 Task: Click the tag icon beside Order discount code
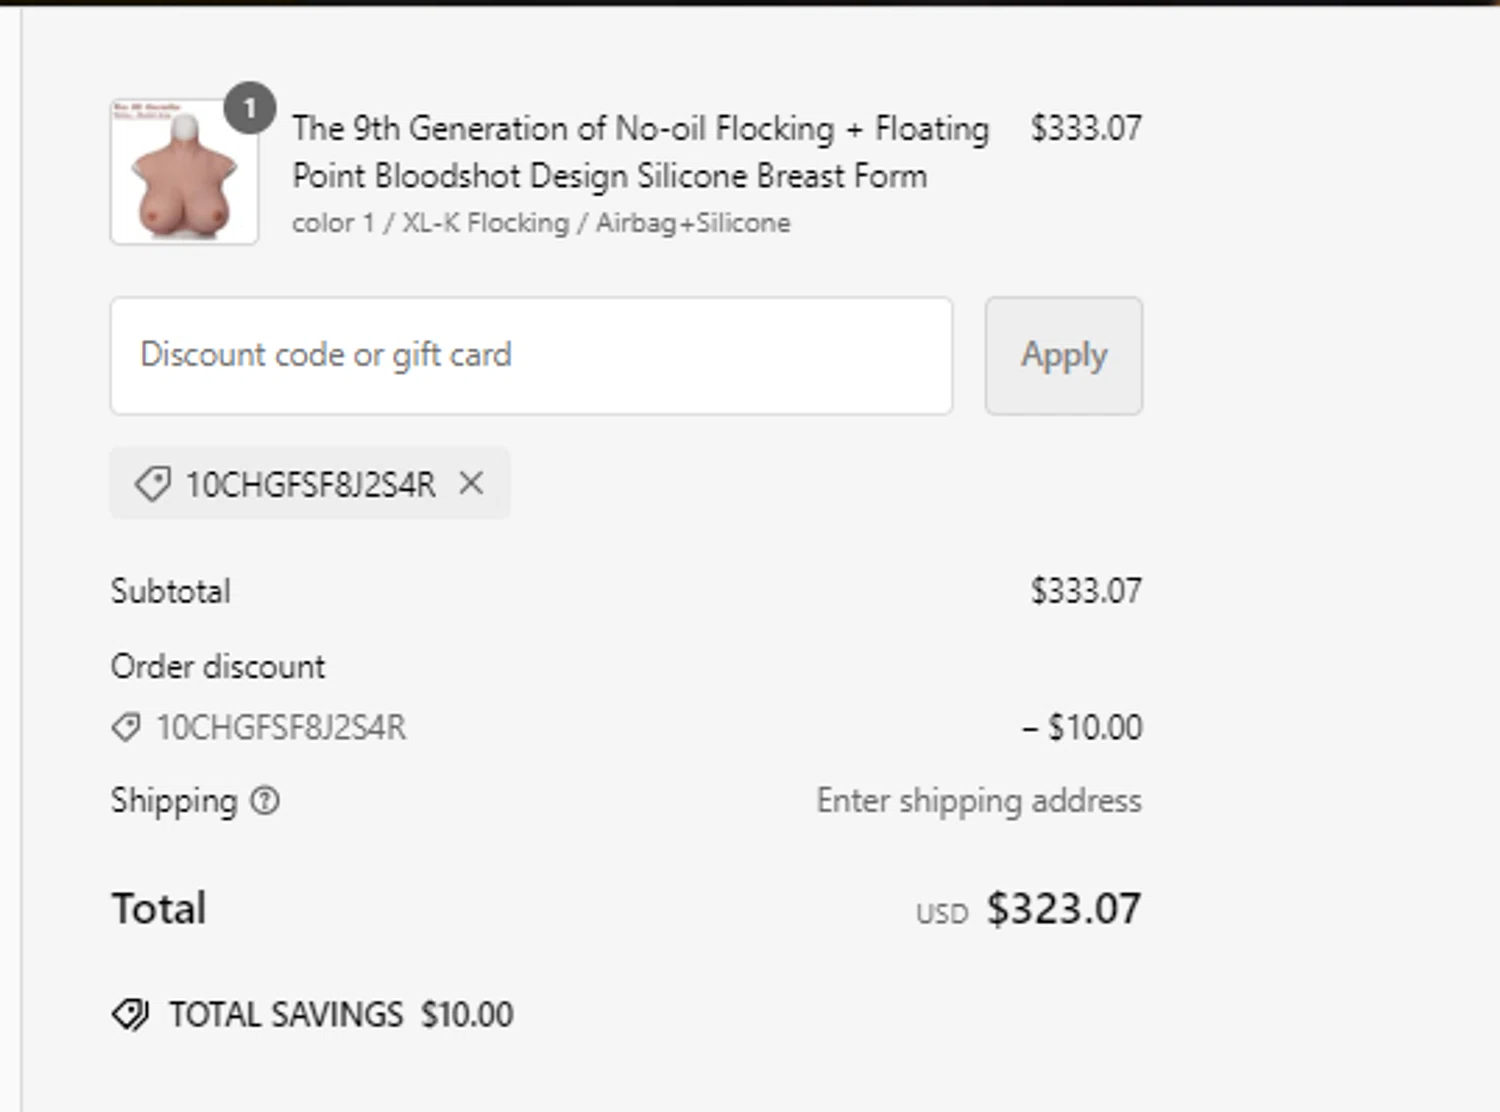click(x=126, y=728)
